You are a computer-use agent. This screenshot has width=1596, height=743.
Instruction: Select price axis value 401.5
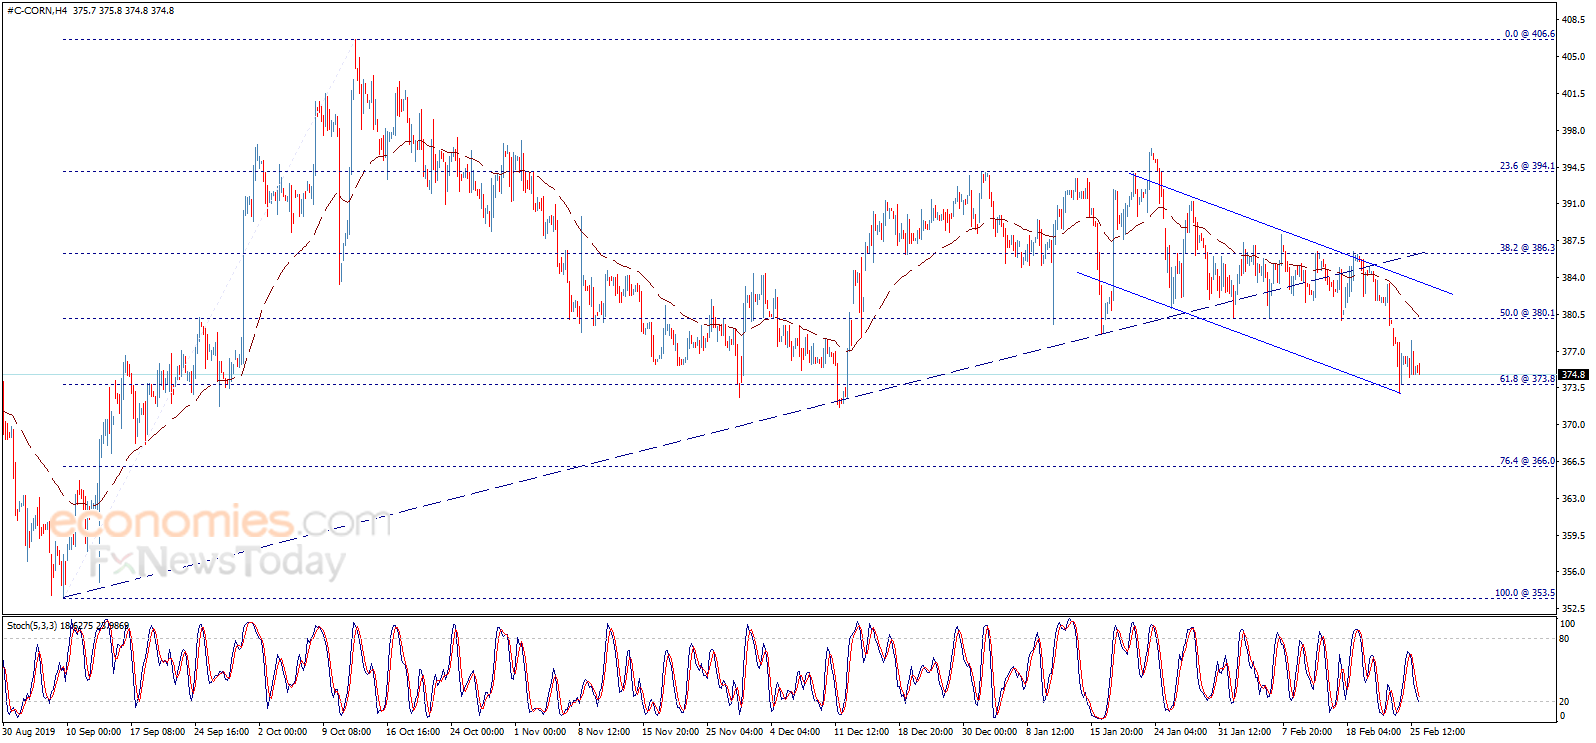1574,94
